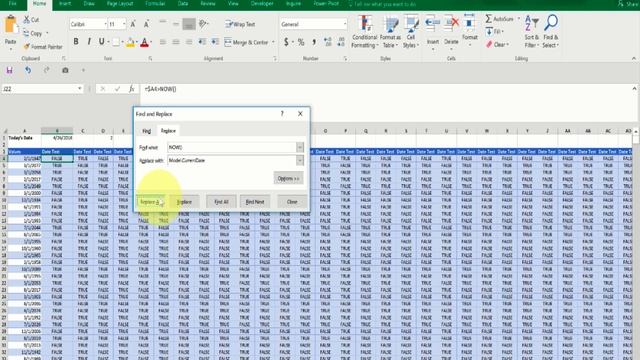Image resolution: width=640 pixels, height=360 pixels.
Task: Open the font name Calibri dropdown
Action: [105, 24]
